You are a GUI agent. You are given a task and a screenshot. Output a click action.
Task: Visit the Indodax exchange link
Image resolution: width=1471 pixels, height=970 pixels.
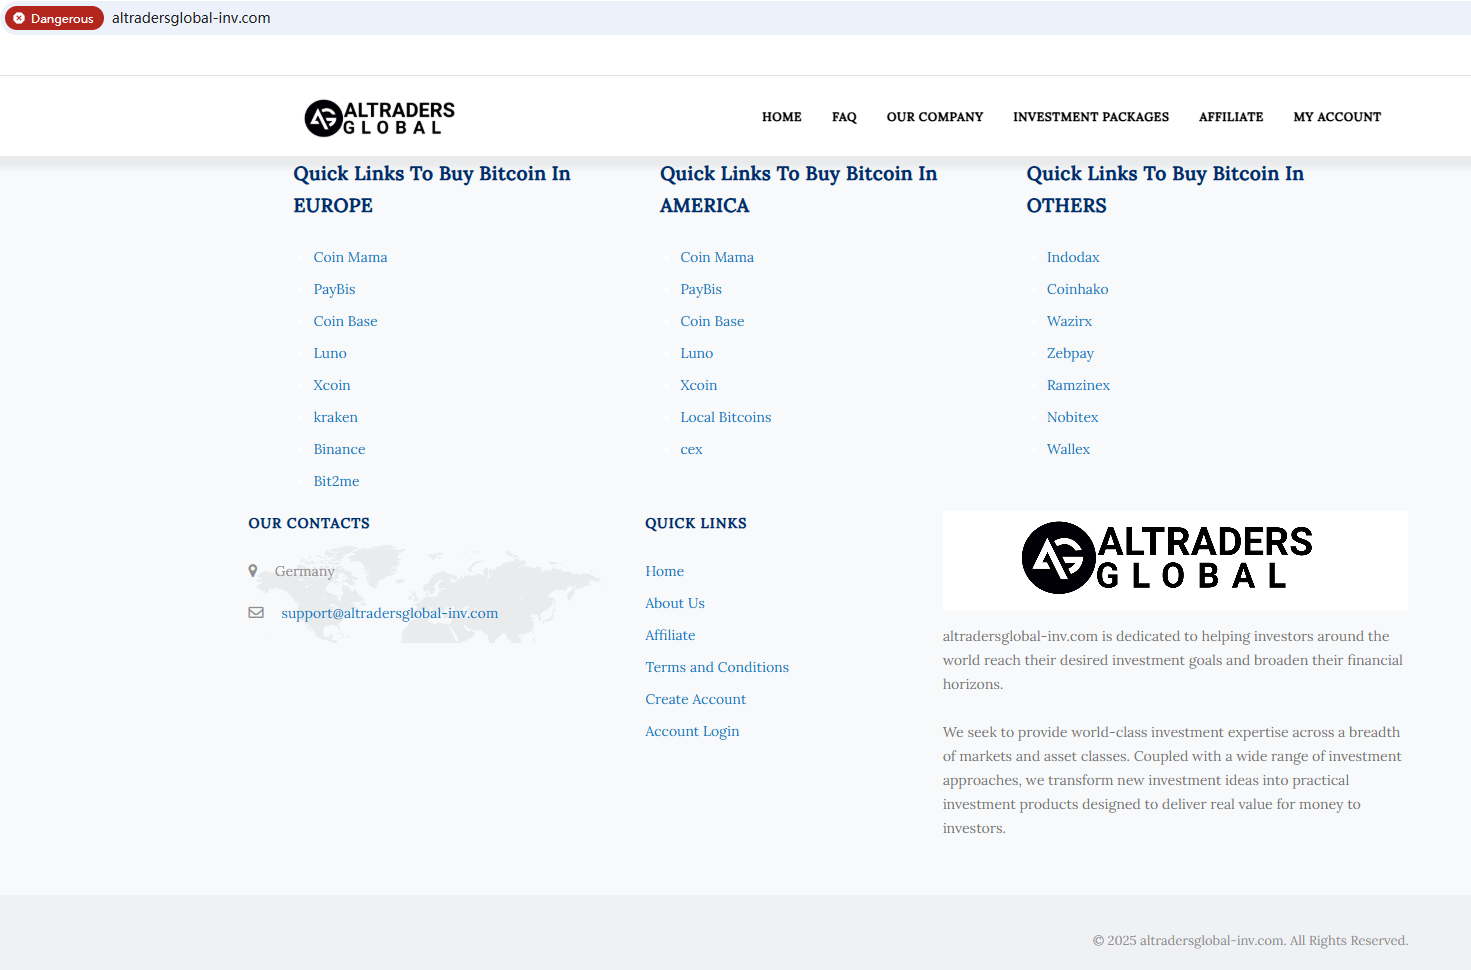click(1073, 257)
